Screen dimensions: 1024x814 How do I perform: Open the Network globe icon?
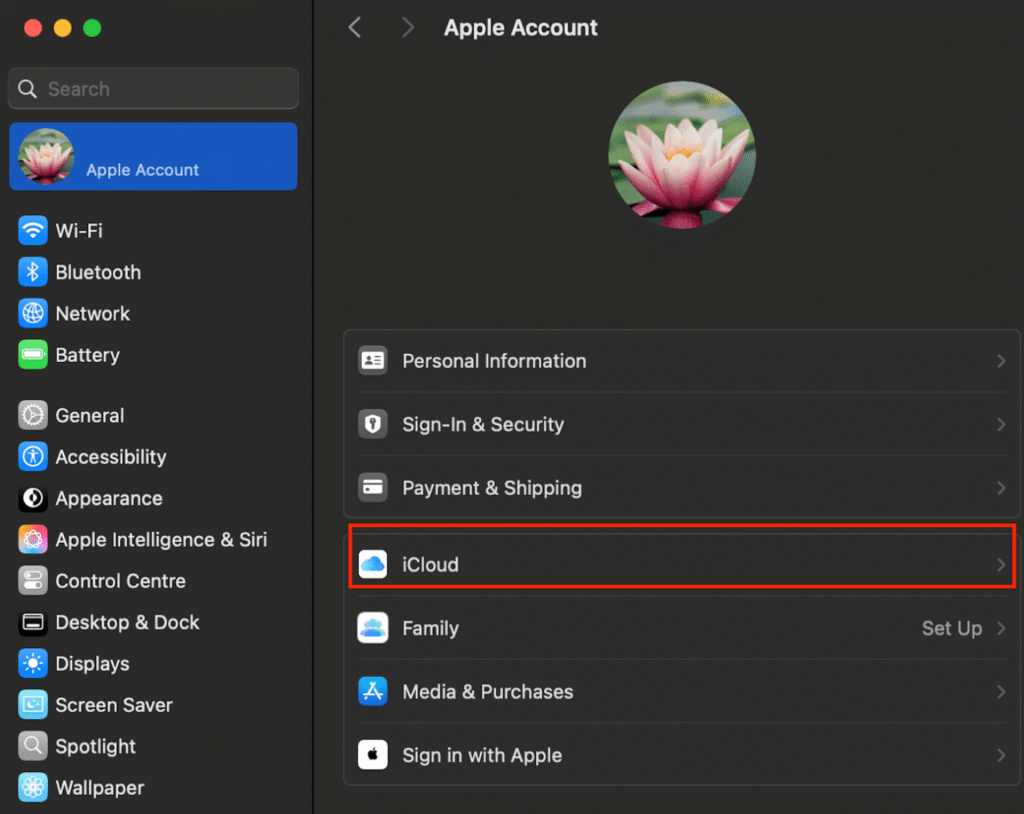(x=33, y=314)
